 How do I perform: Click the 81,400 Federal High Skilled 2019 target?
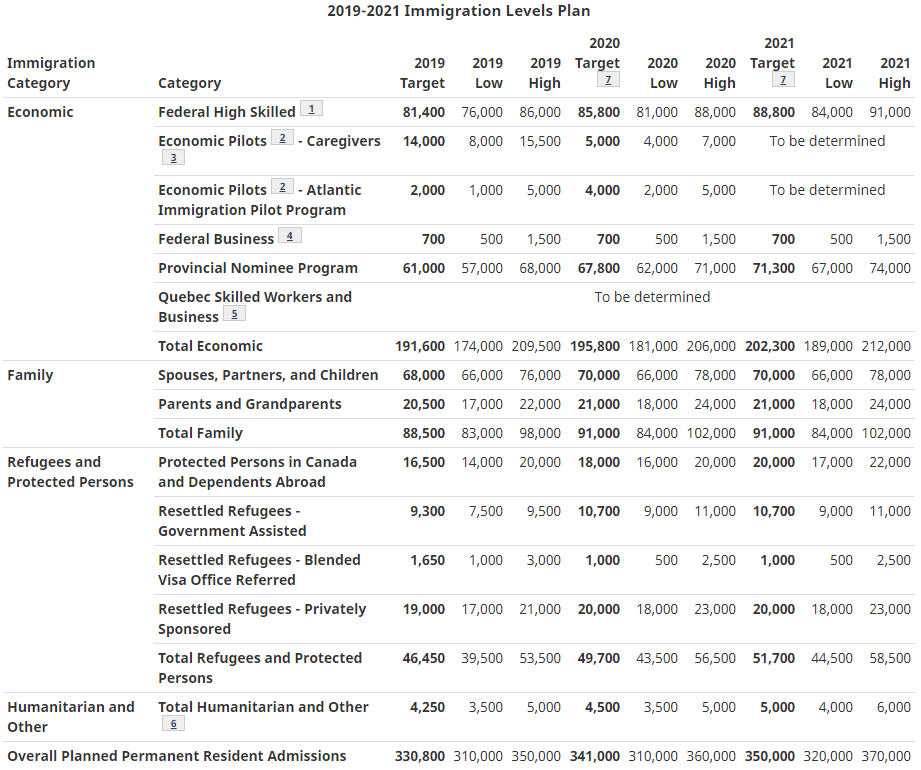pos(423,112)
